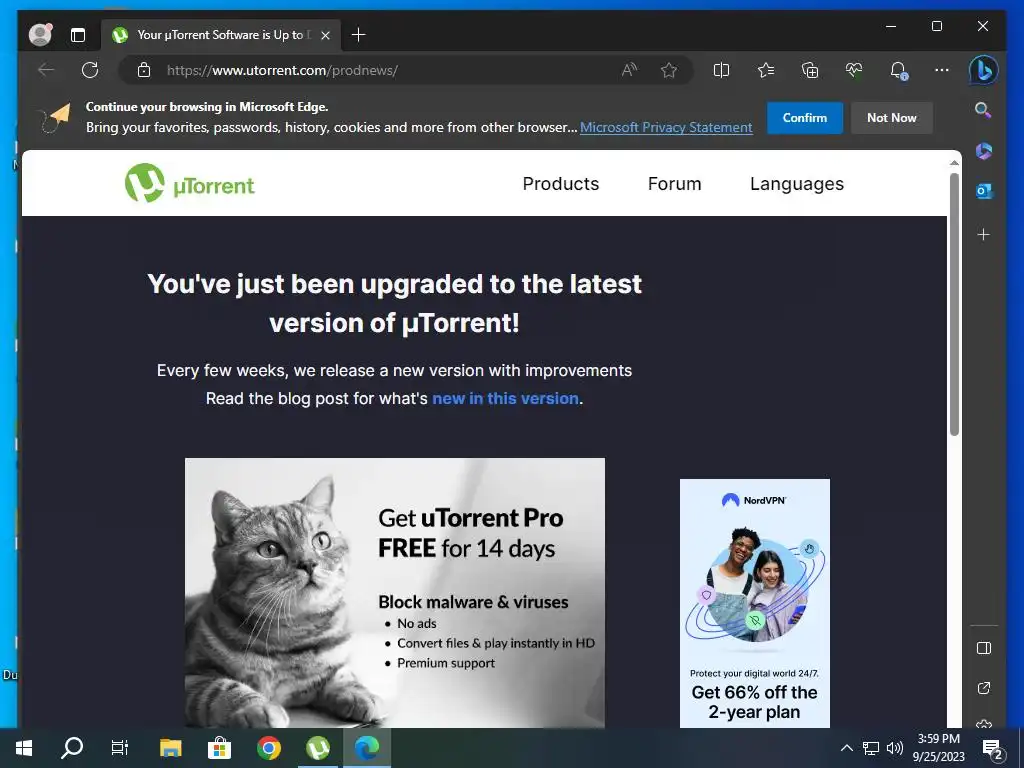
Task: Open the sidebar Search icon
Action: click(984, 110)
